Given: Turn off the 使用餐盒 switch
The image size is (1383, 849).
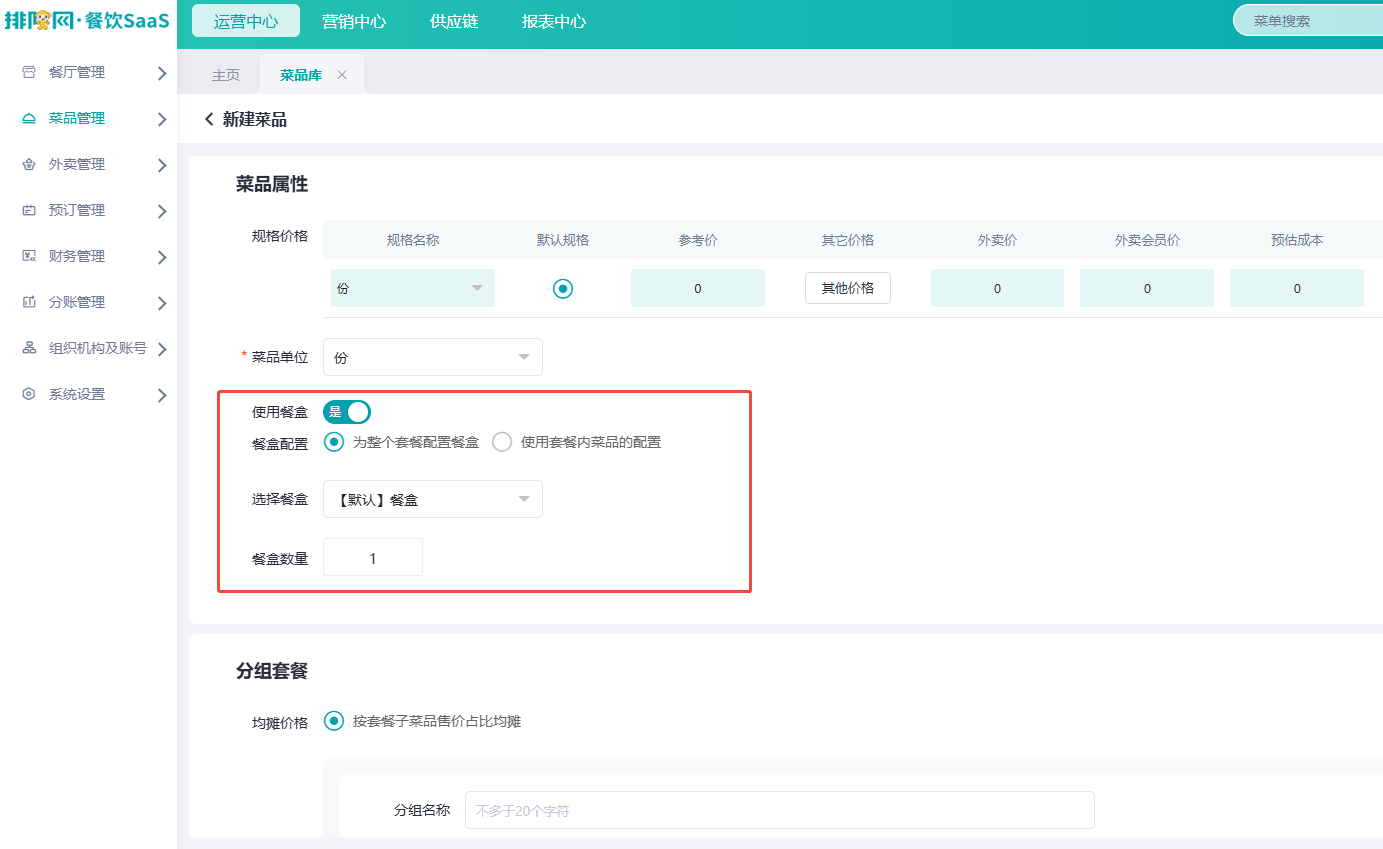Looking at the screenshot, I should click(347, 412).
